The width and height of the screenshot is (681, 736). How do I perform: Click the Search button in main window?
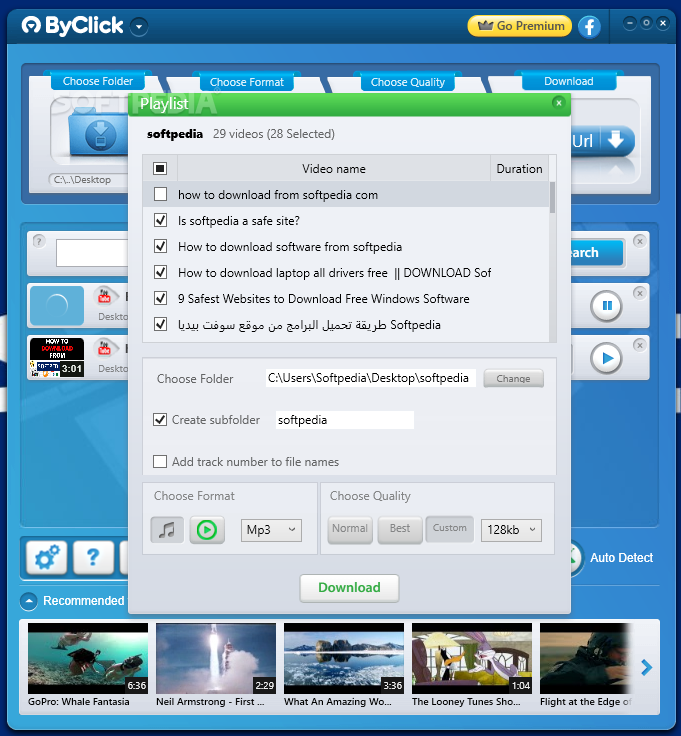(x=597, y=253)
